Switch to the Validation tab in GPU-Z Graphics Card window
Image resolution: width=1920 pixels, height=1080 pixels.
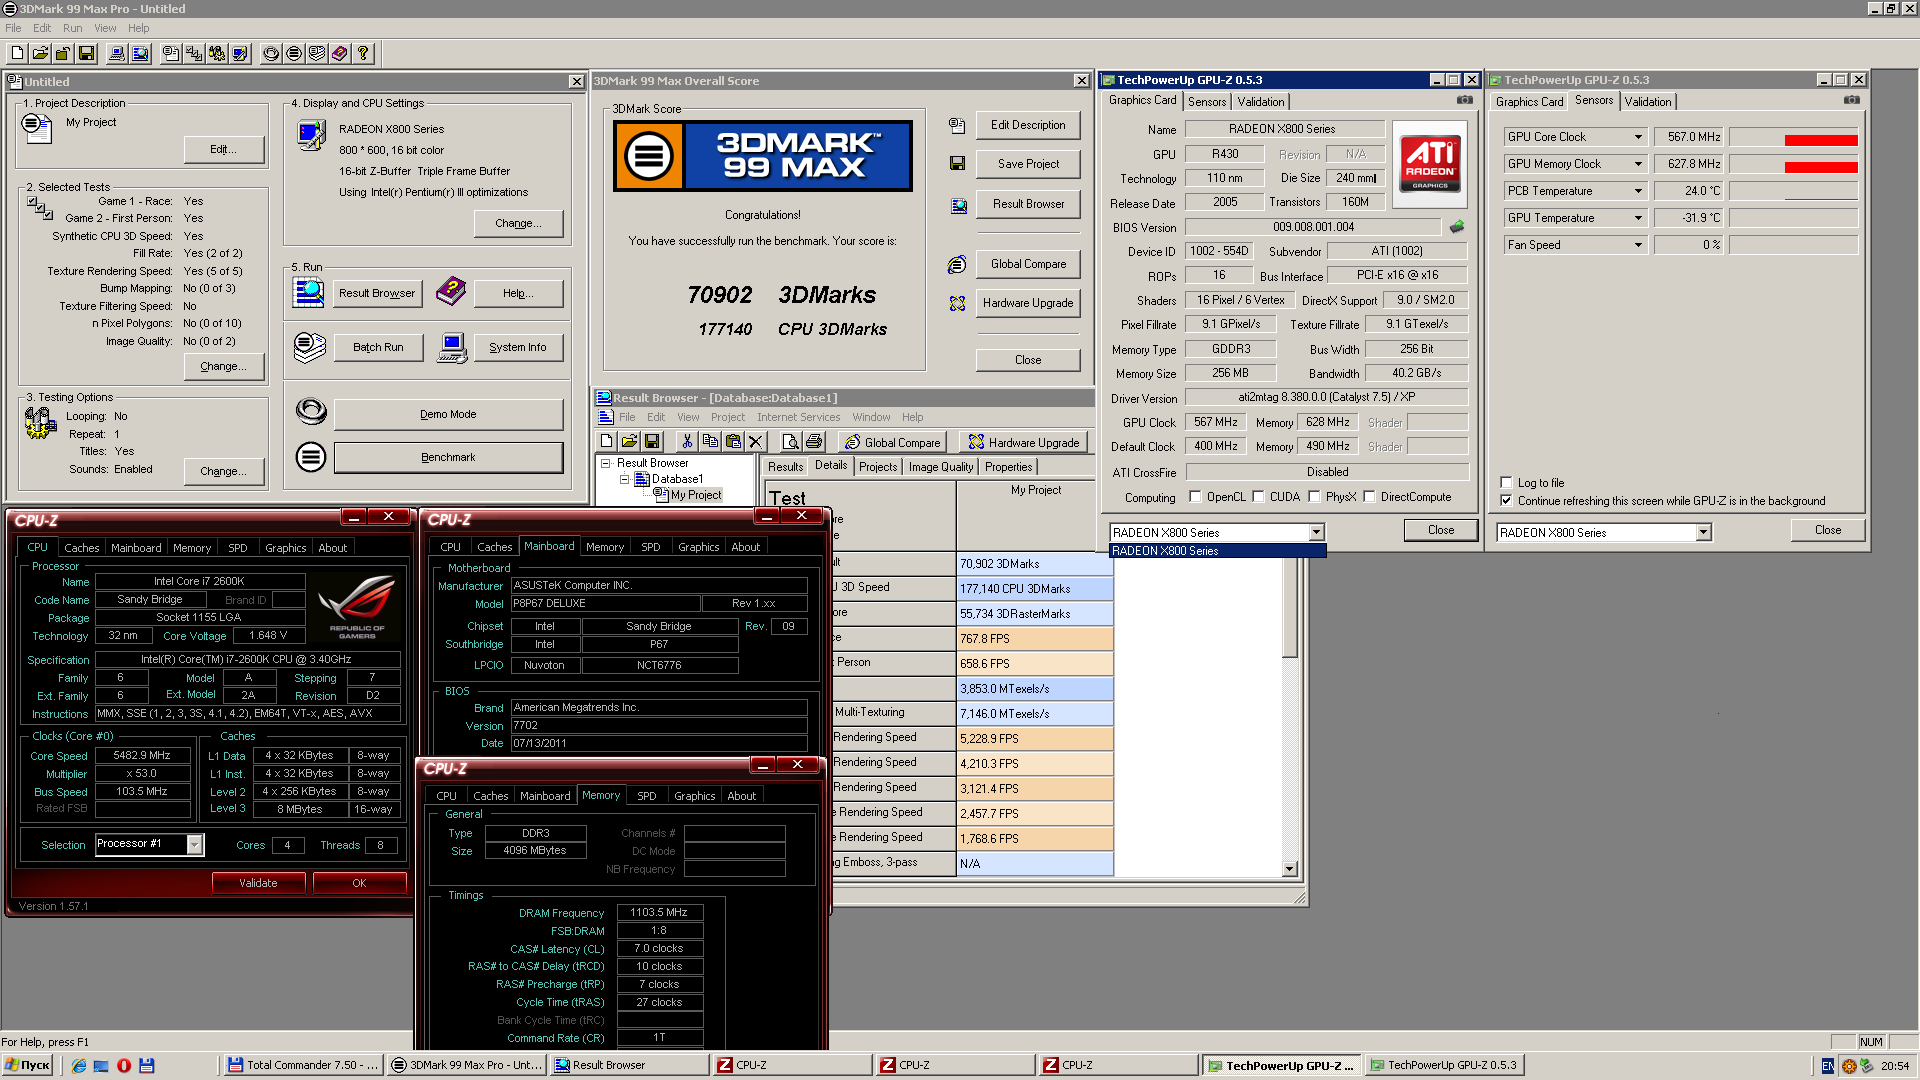click(1260, 101)
